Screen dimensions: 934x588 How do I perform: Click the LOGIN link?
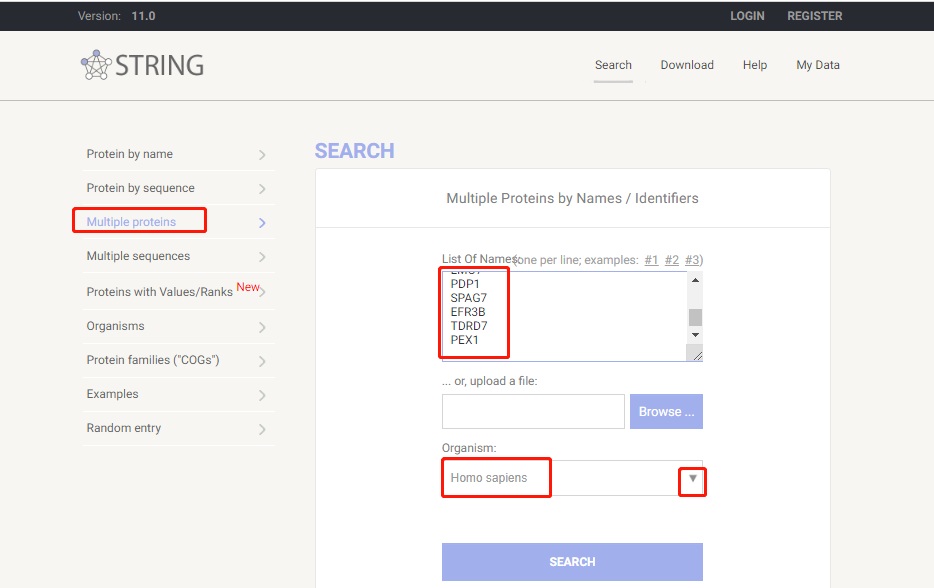point(747,16)
